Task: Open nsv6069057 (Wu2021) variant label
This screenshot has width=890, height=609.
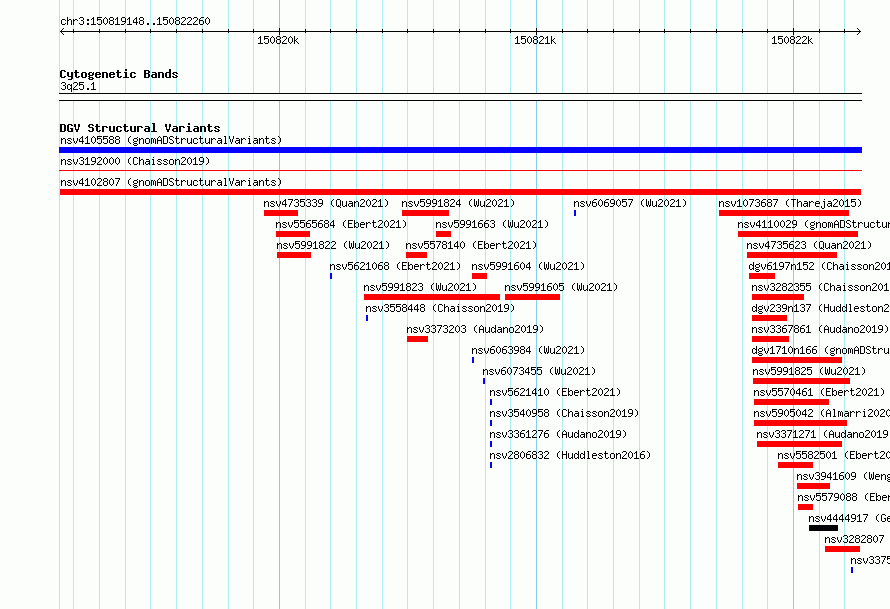Action: (x=630, y=203)
